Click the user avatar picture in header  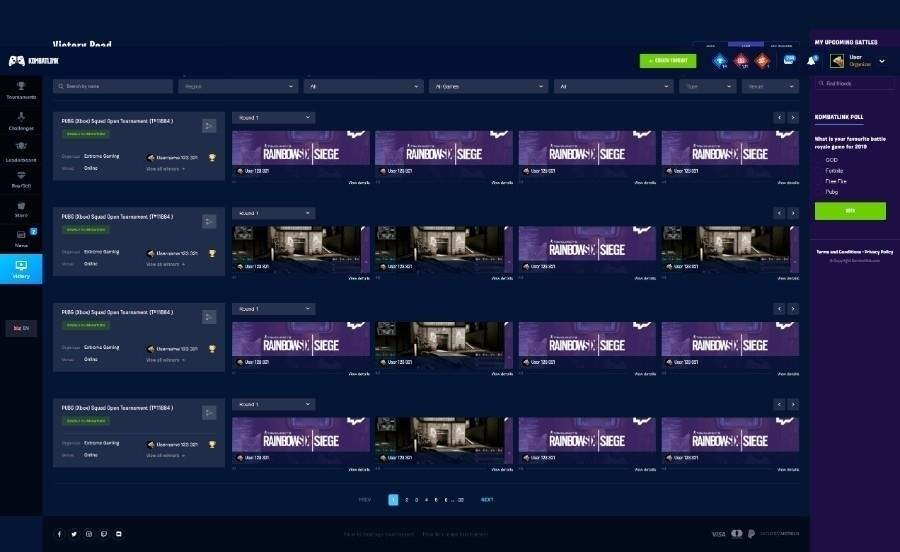click(837, 61)
